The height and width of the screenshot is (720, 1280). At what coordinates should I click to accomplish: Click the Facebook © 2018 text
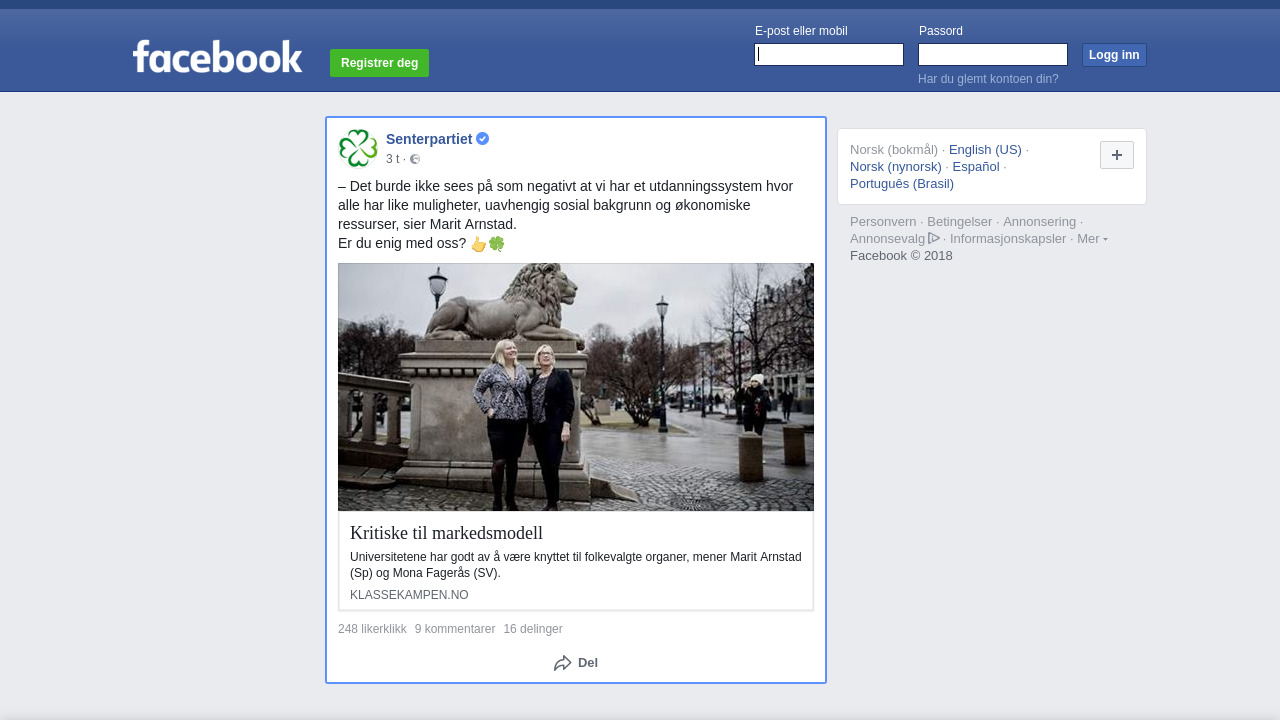pyautogui.click(x=901, y=256)
